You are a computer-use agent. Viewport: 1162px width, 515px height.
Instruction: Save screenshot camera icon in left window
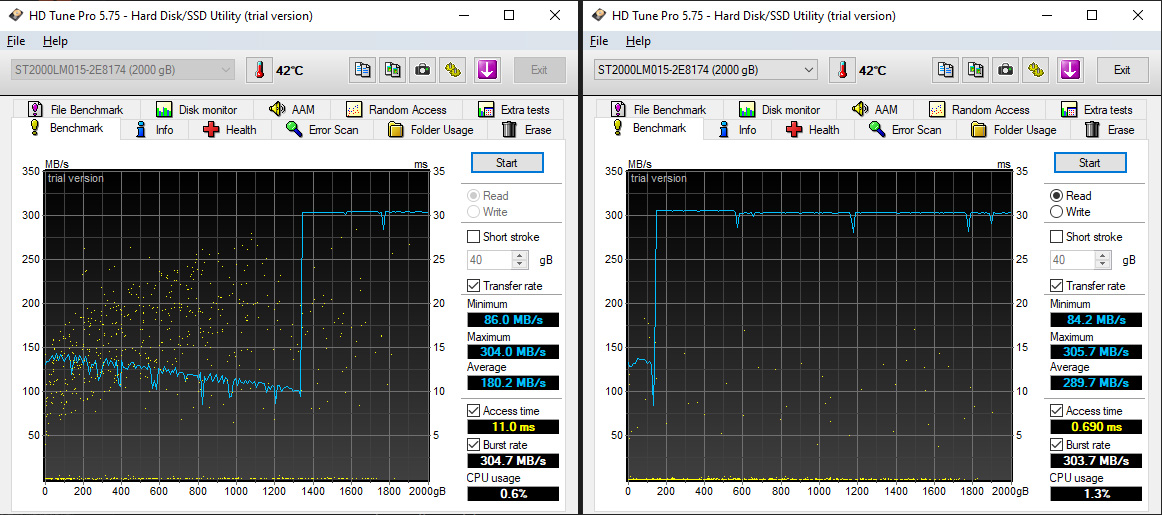(422, 70)
